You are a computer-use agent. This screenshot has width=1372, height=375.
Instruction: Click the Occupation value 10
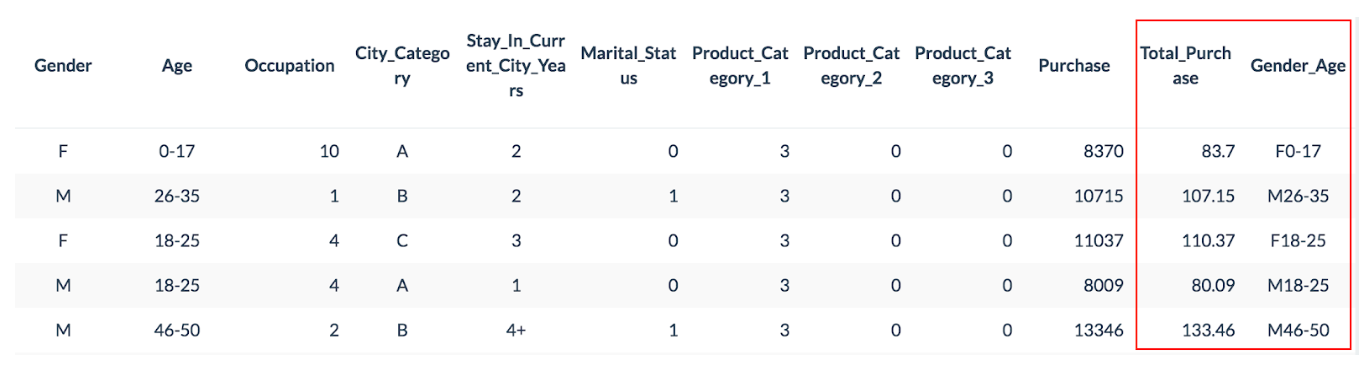click(x=328, y=152)
